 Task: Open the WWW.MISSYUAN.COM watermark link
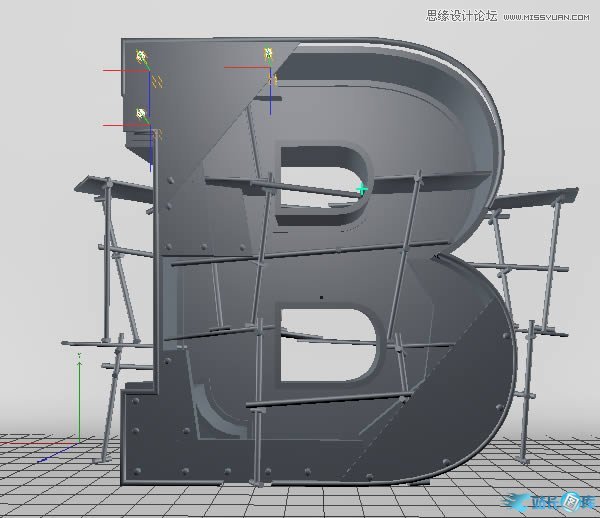tap(548, 15)
